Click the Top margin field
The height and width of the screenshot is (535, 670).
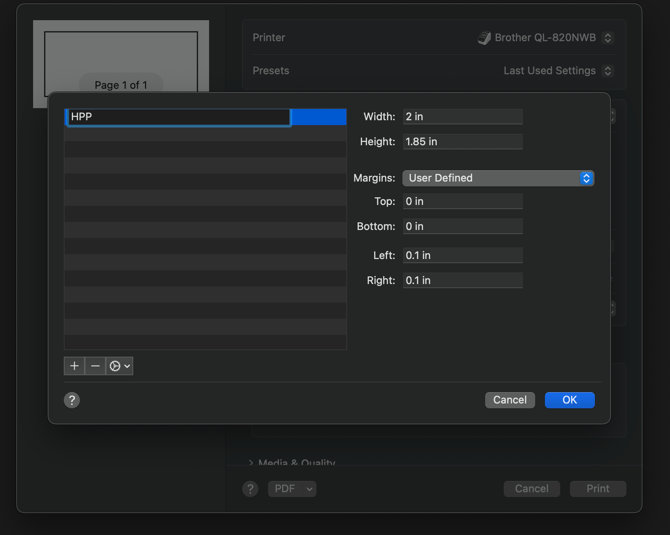462,202
